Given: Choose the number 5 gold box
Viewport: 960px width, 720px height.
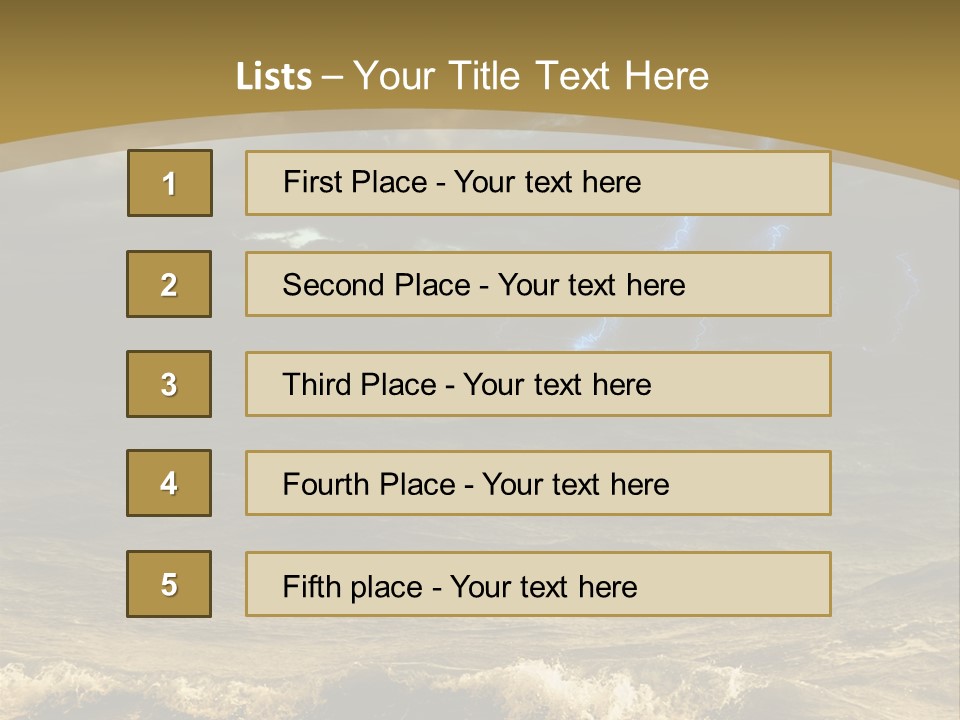Looking at the screenshot, I should (x=169, y=584).
